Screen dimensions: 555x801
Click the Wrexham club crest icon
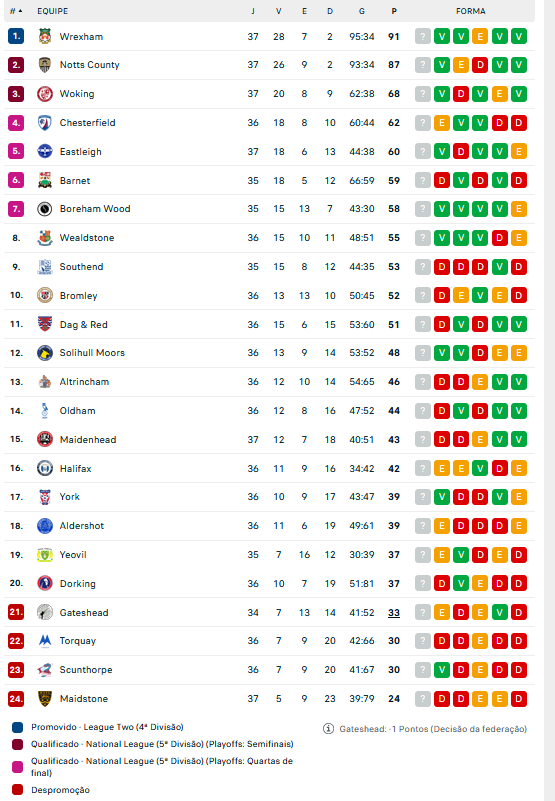point(45,36)
